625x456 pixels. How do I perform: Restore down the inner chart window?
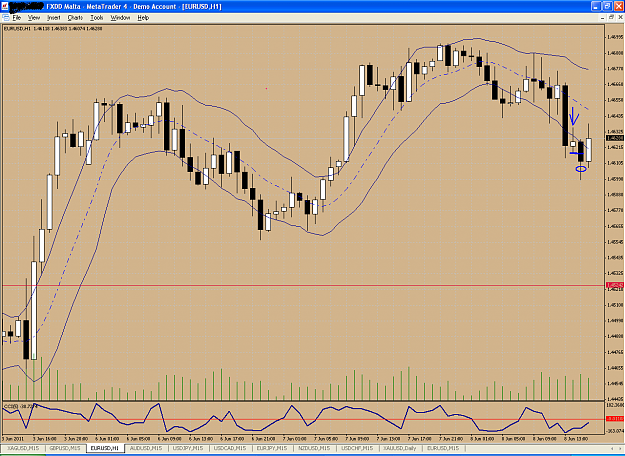611,18
